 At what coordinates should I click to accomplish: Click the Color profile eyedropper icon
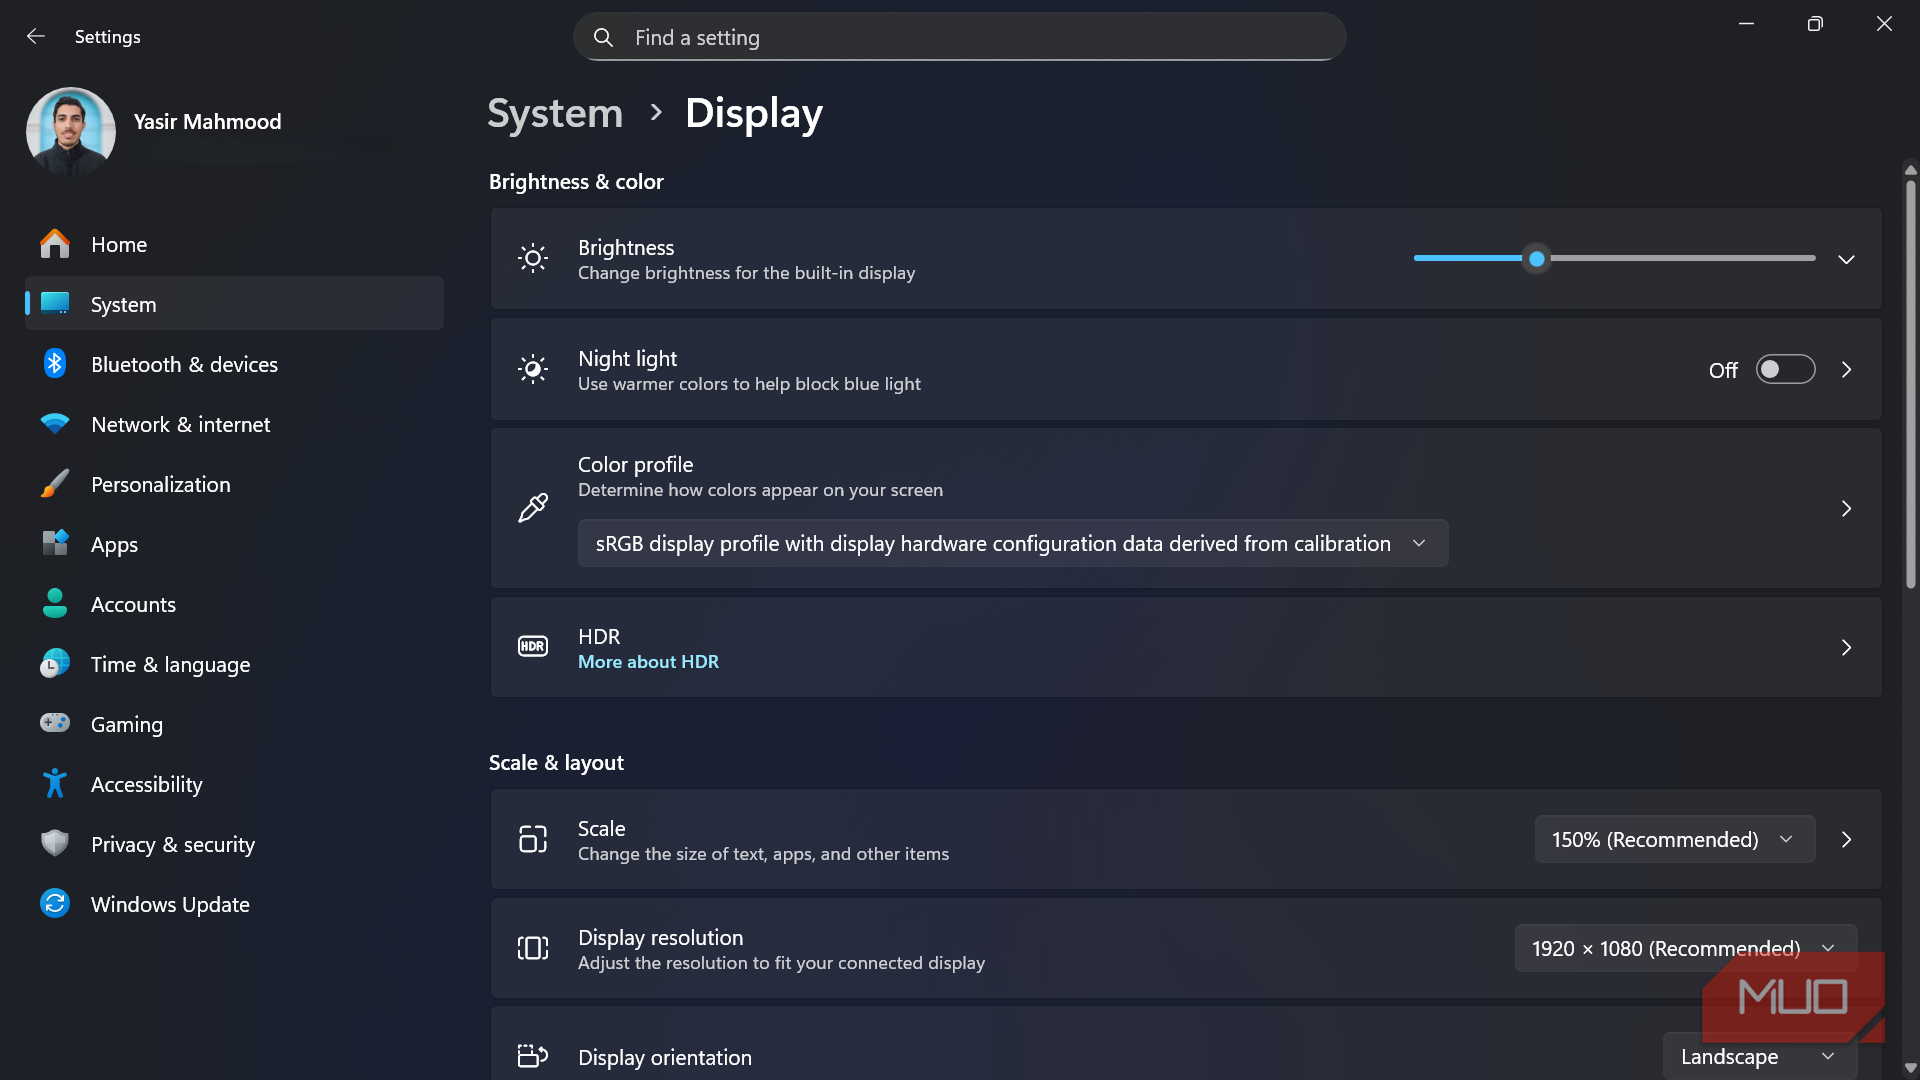pos(533,508)
